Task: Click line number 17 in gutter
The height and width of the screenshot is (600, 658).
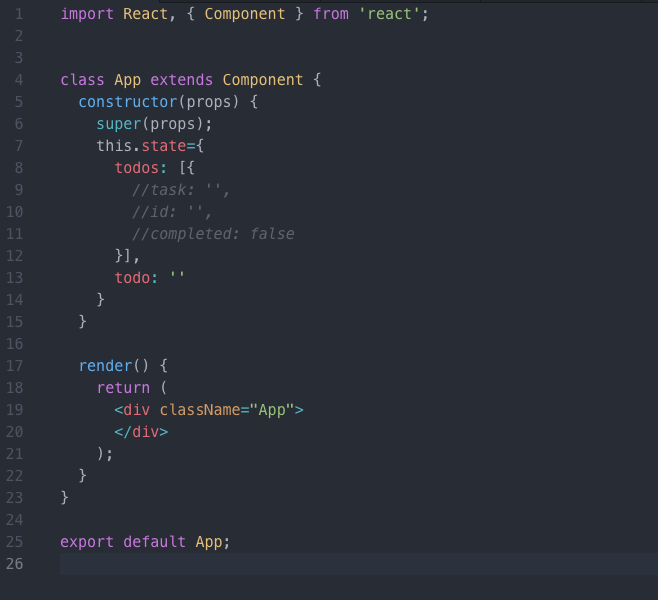Action: [x=14, y=366]
